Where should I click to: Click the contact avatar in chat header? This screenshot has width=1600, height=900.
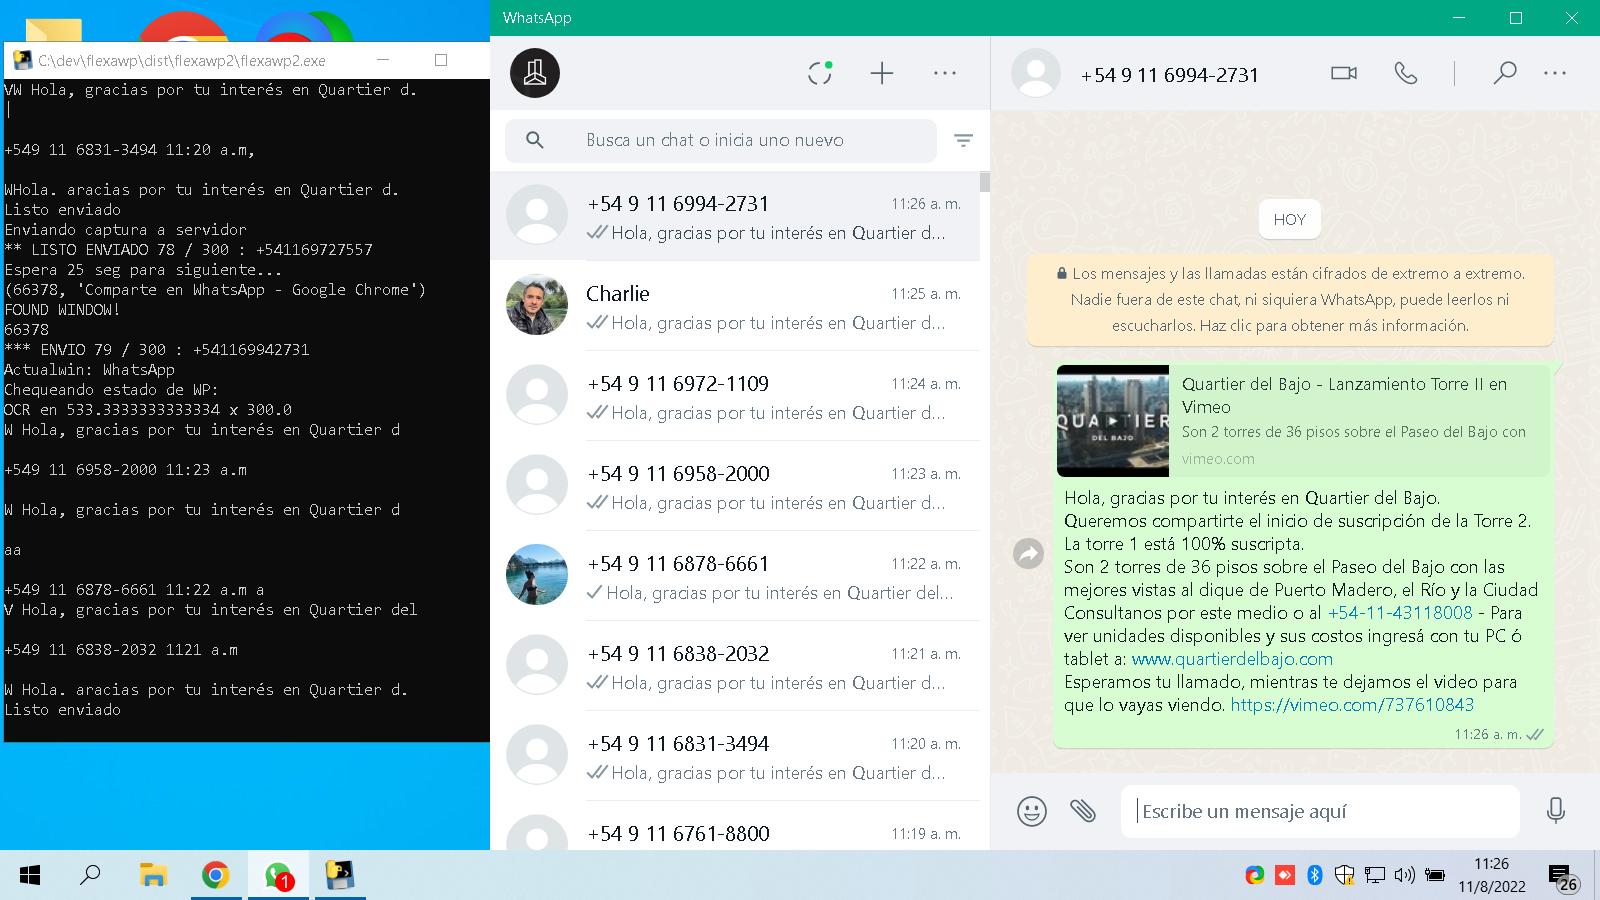(1036, 73)
